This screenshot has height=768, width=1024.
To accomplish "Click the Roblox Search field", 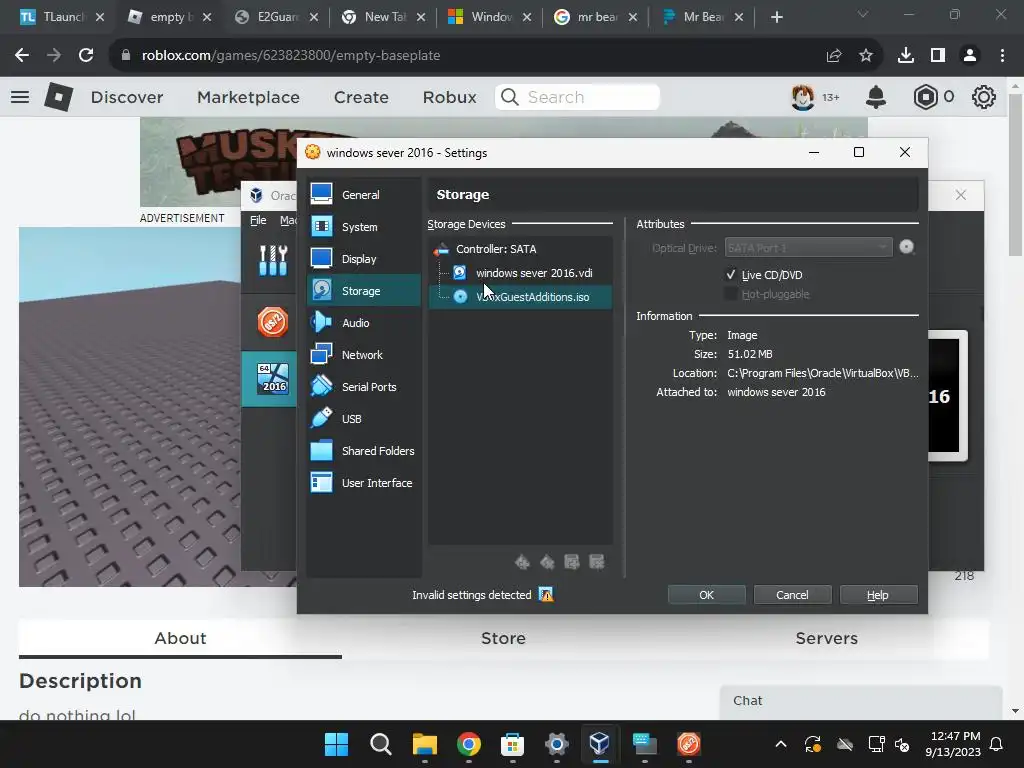I will point(577,97).
